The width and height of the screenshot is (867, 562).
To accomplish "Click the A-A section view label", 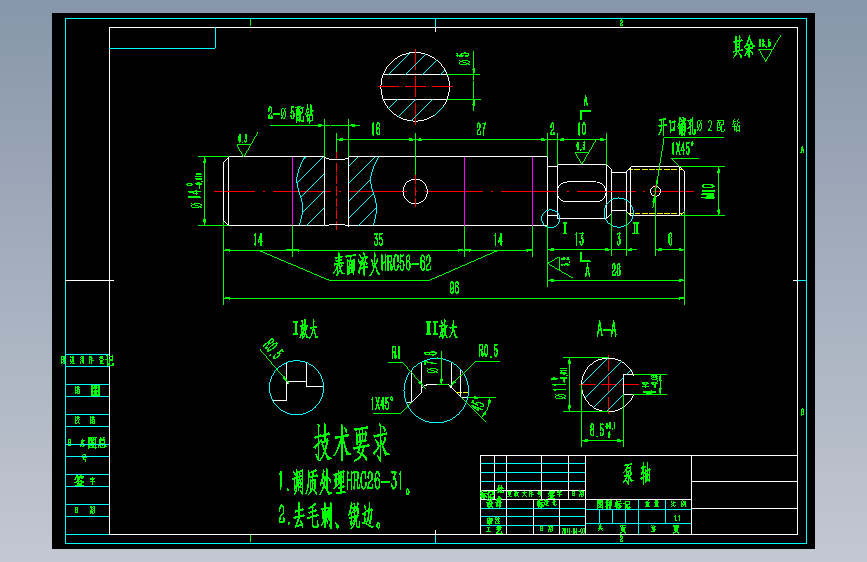I will tap(606, 330).
